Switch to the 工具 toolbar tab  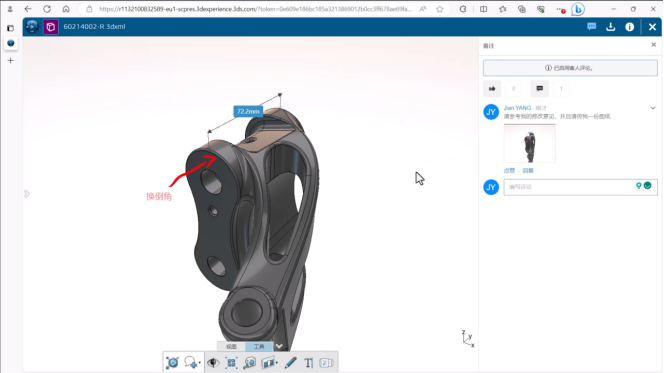[259, 346]
